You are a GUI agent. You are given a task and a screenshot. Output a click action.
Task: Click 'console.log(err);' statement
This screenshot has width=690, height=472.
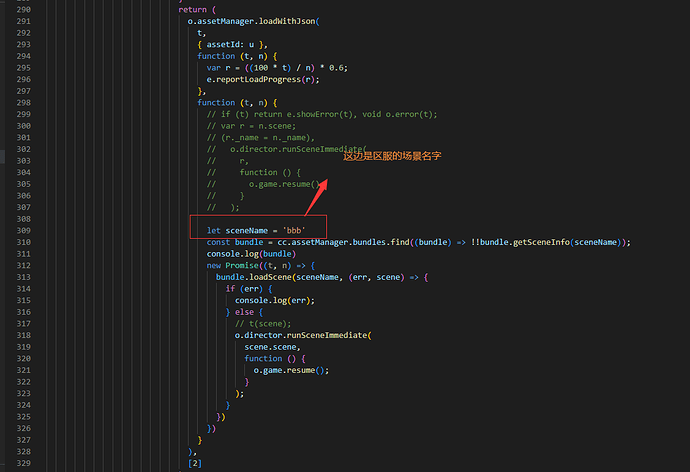[x=275, y=301]
